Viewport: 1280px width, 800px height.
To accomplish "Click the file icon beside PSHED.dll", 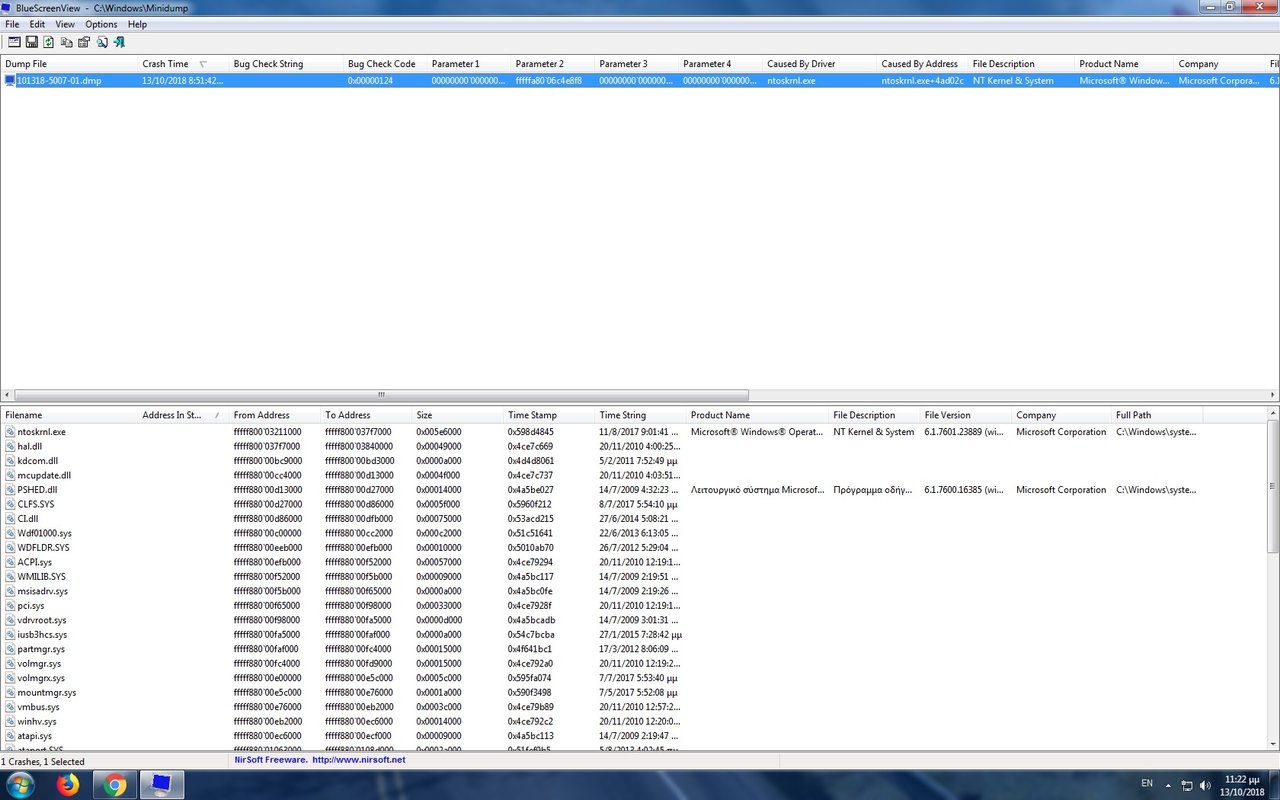I will click(10, 490).
